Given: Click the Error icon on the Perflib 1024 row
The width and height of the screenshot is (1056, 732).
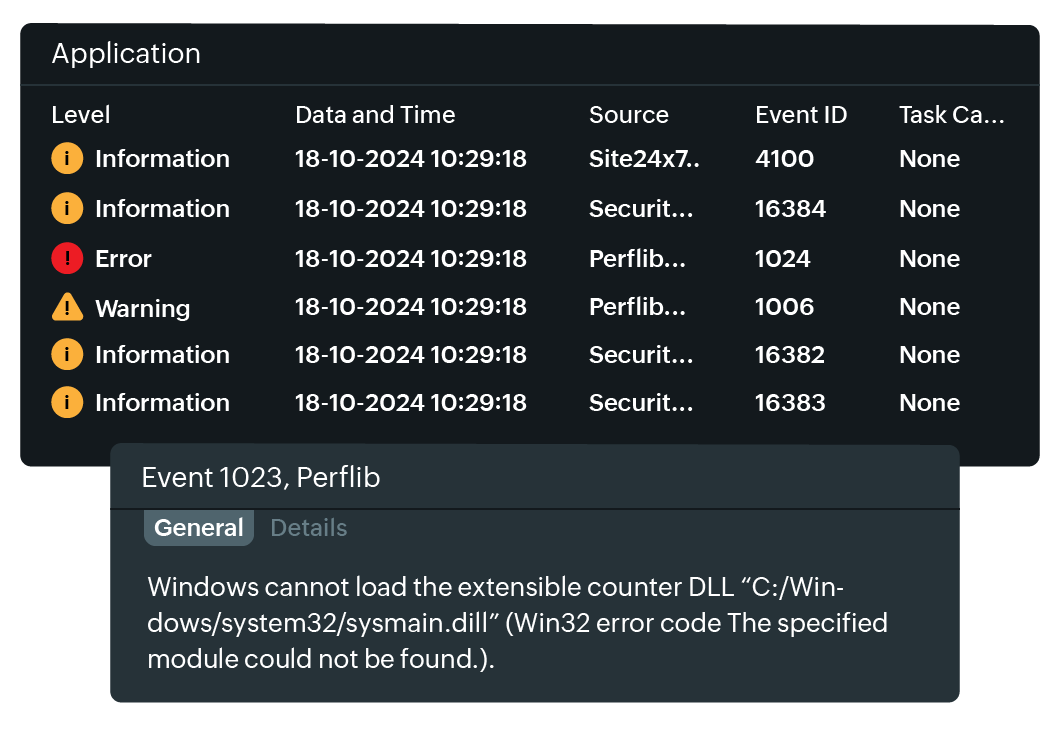Looking at the screenshot, I should [67, 258].
